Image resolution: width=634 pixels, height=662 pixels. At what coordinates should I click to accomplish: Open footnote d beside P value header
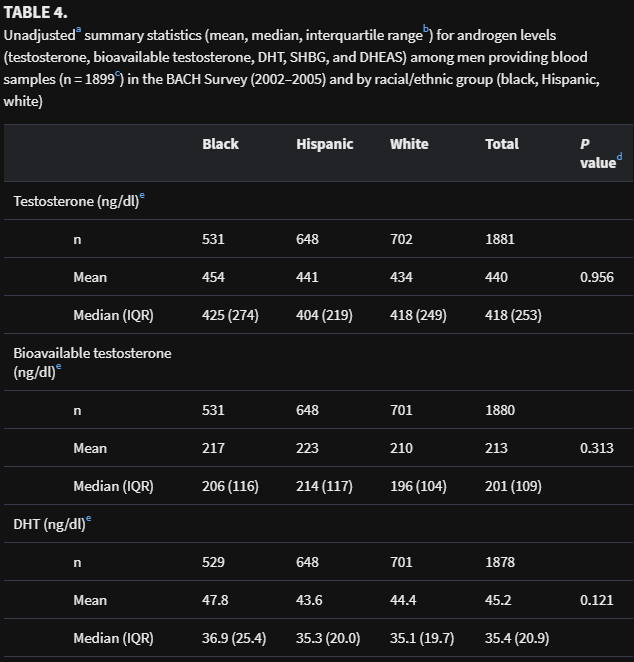click(619, 157)
